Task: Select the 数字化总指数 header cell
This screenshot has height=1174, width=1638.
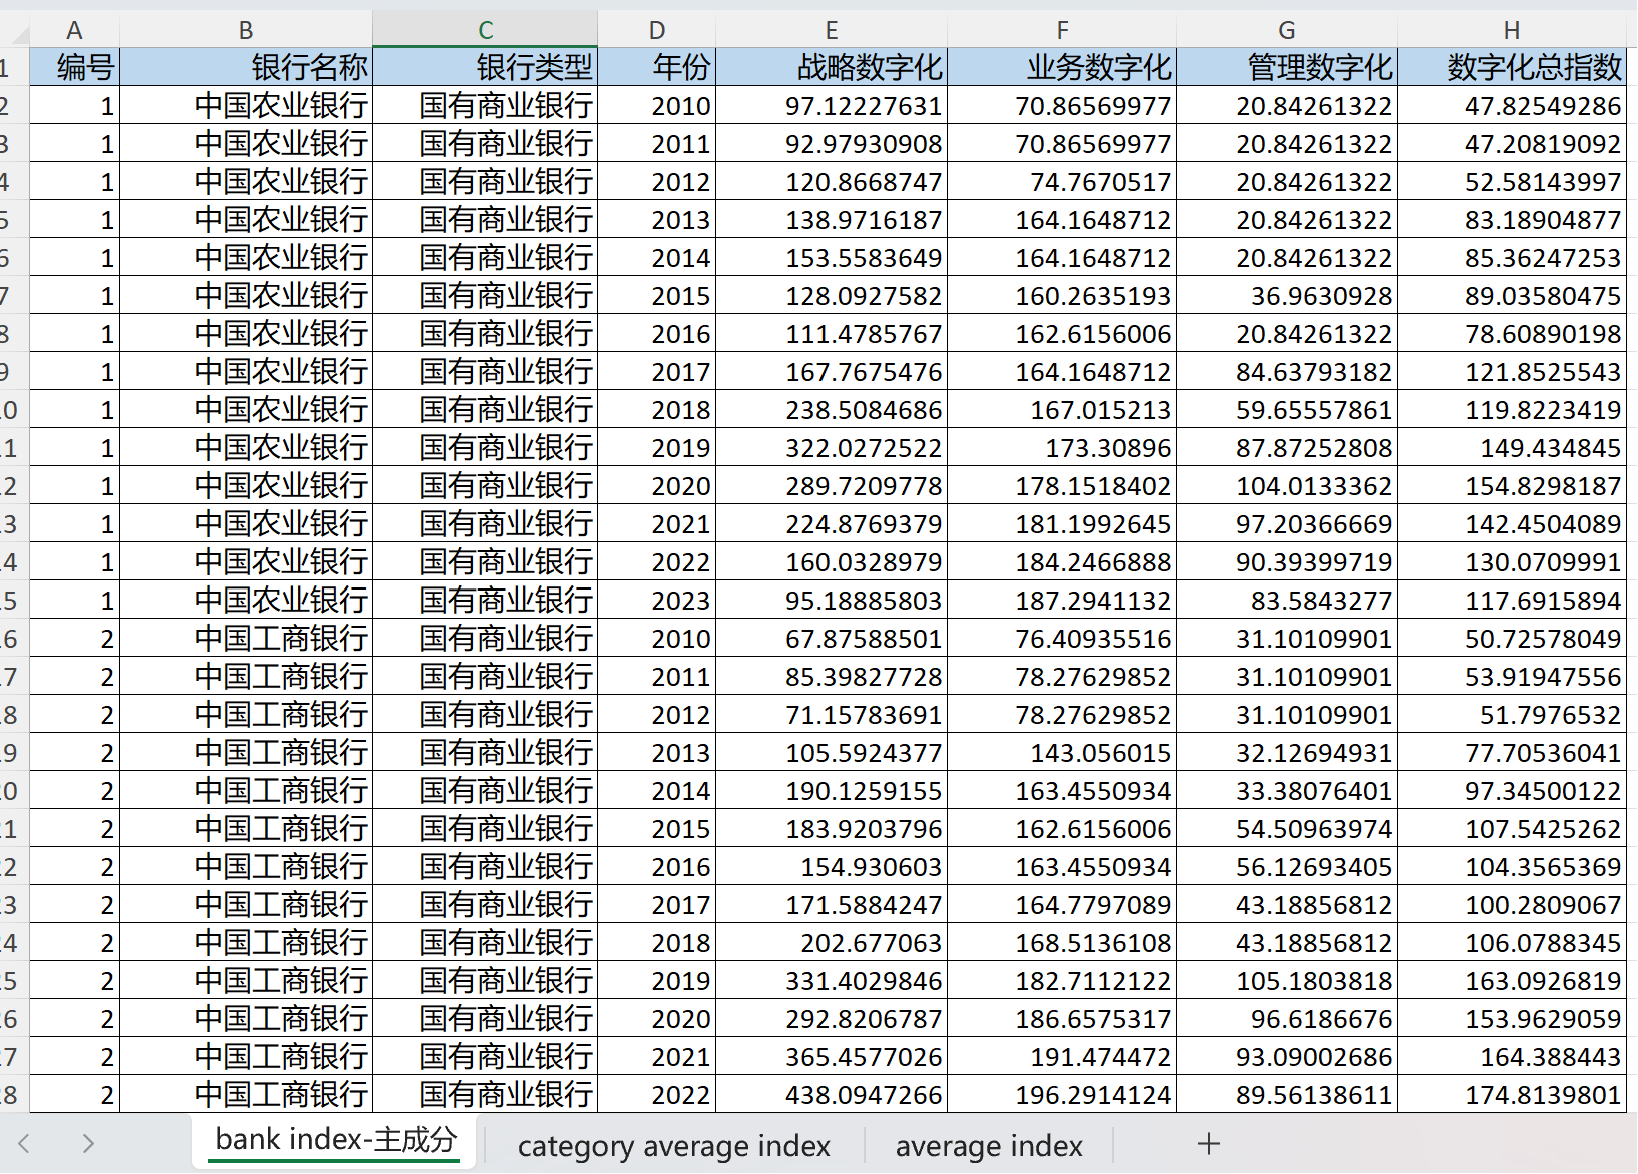Action: (1512, 67)
